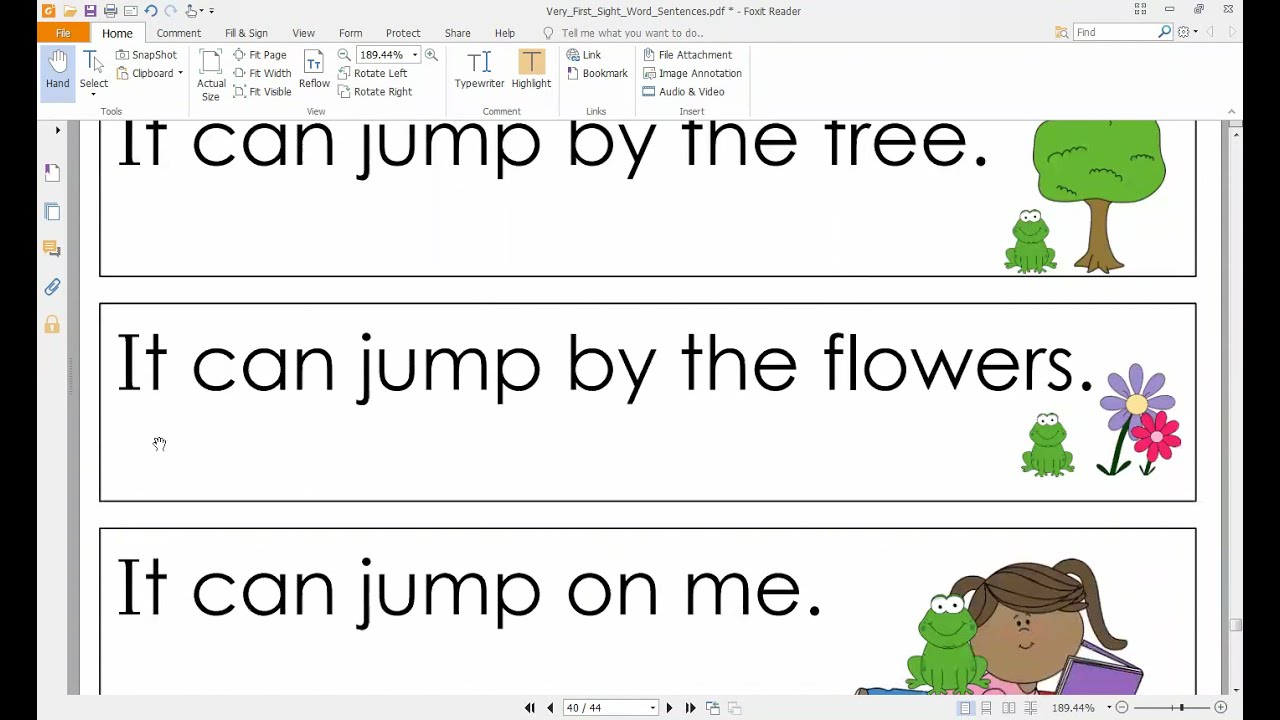Click the magnifier search icon in Find box
The image size is (1280, 720).
pos(1164,32)
